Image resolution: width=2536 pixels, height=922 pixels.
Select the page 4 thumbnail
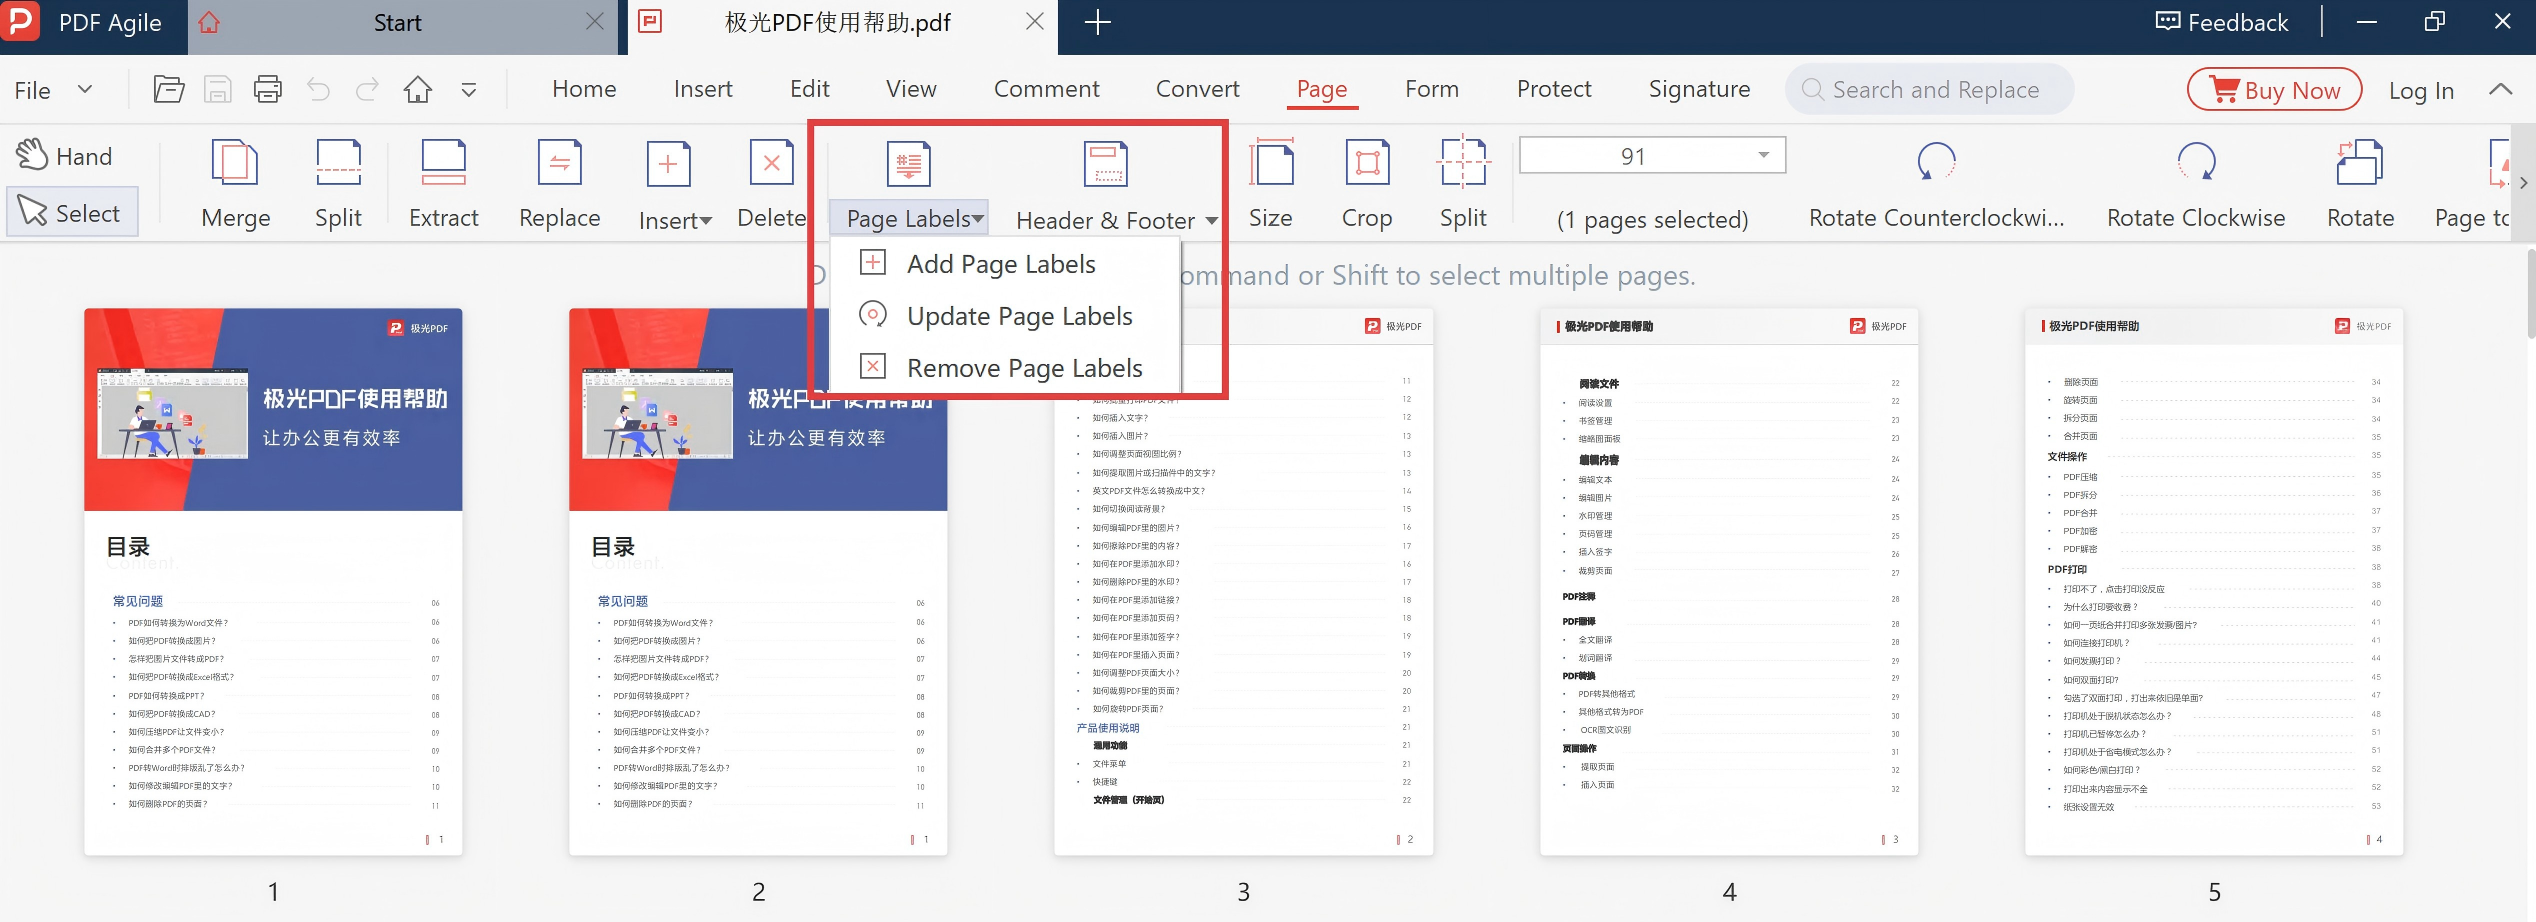pyautogui.click(x=1729, y=581)
